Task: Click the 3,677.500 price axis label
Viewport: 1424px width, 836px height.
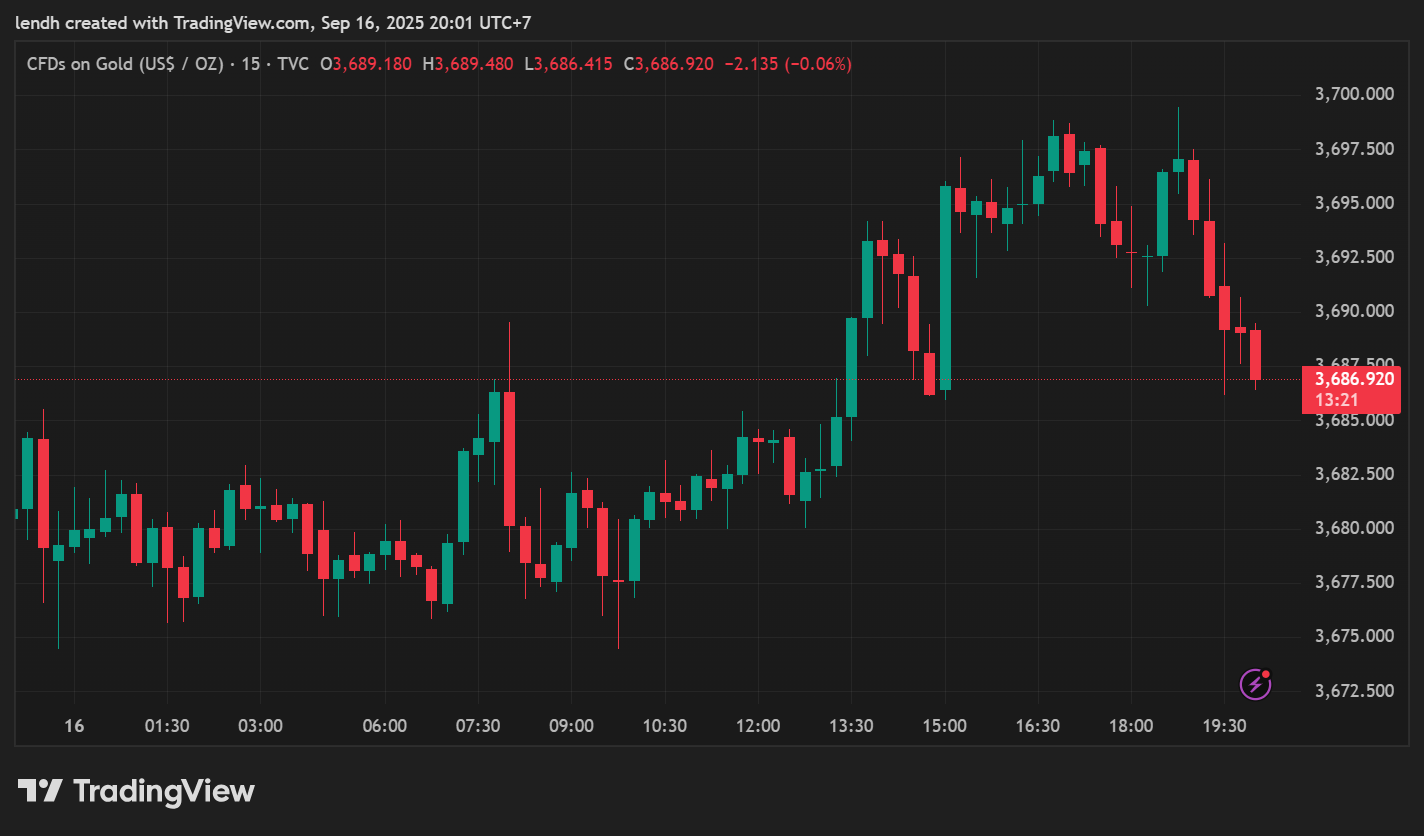Action: [1354, 582]
